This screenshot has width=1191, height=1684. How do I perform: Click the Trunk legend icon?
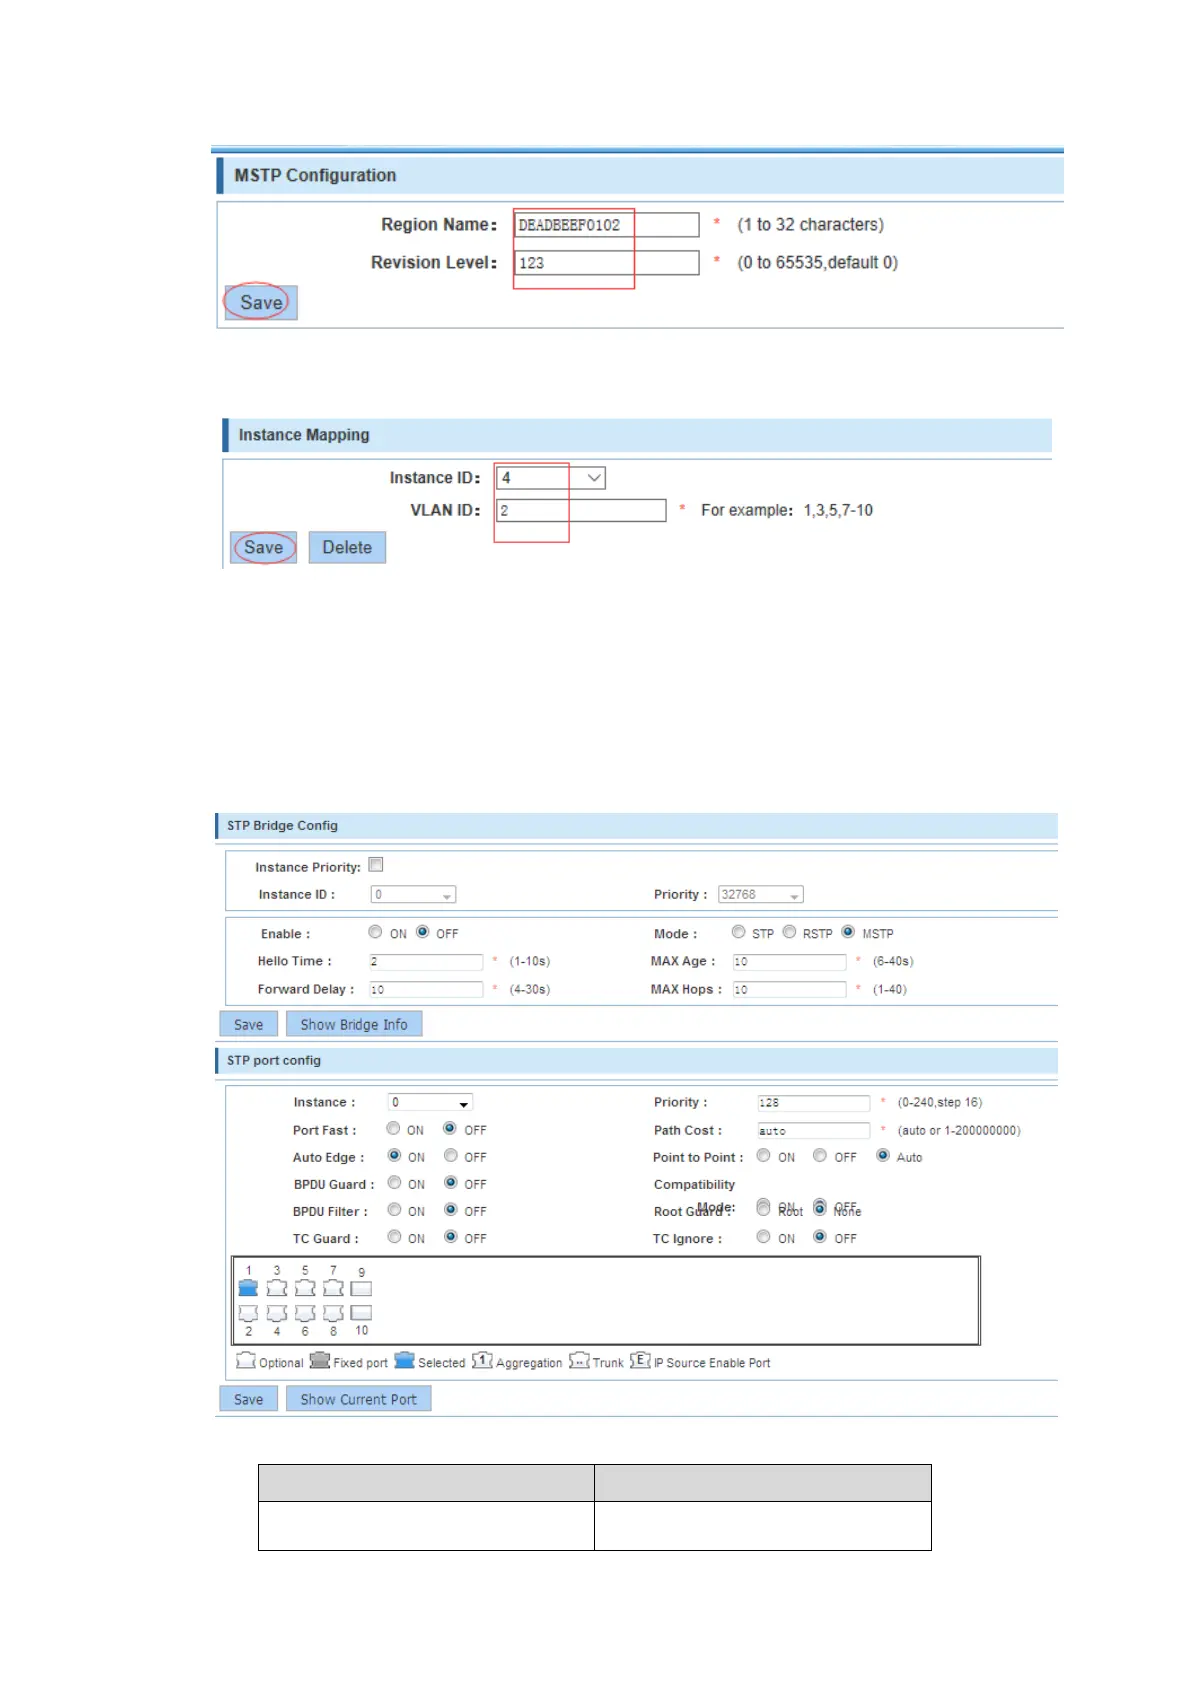(x=579, y=1360)
